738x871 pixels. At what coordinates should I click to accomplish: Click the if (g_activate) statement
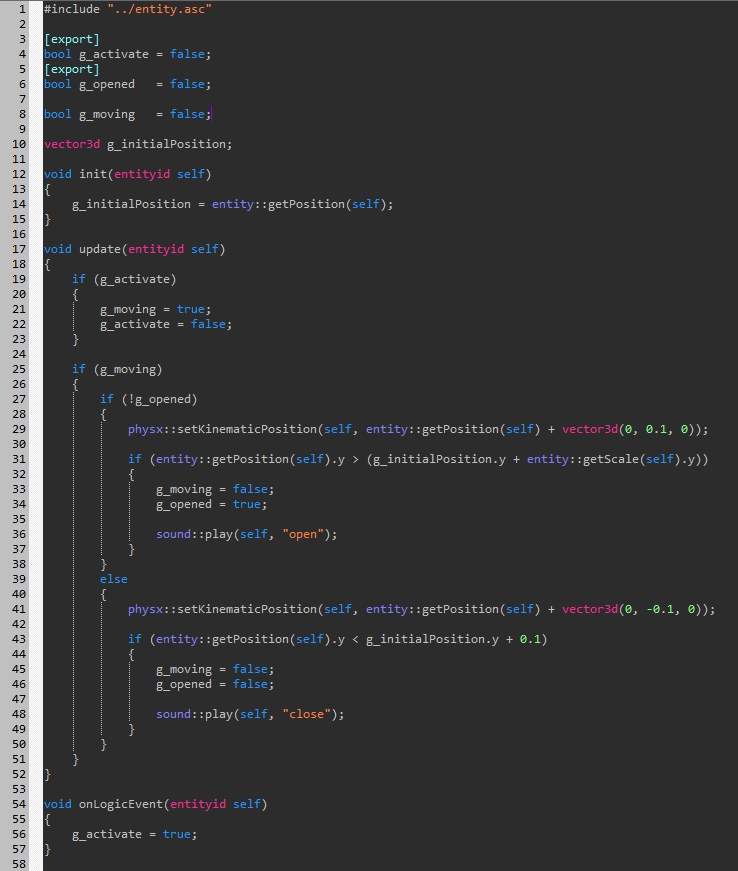(x=124, y=279)
